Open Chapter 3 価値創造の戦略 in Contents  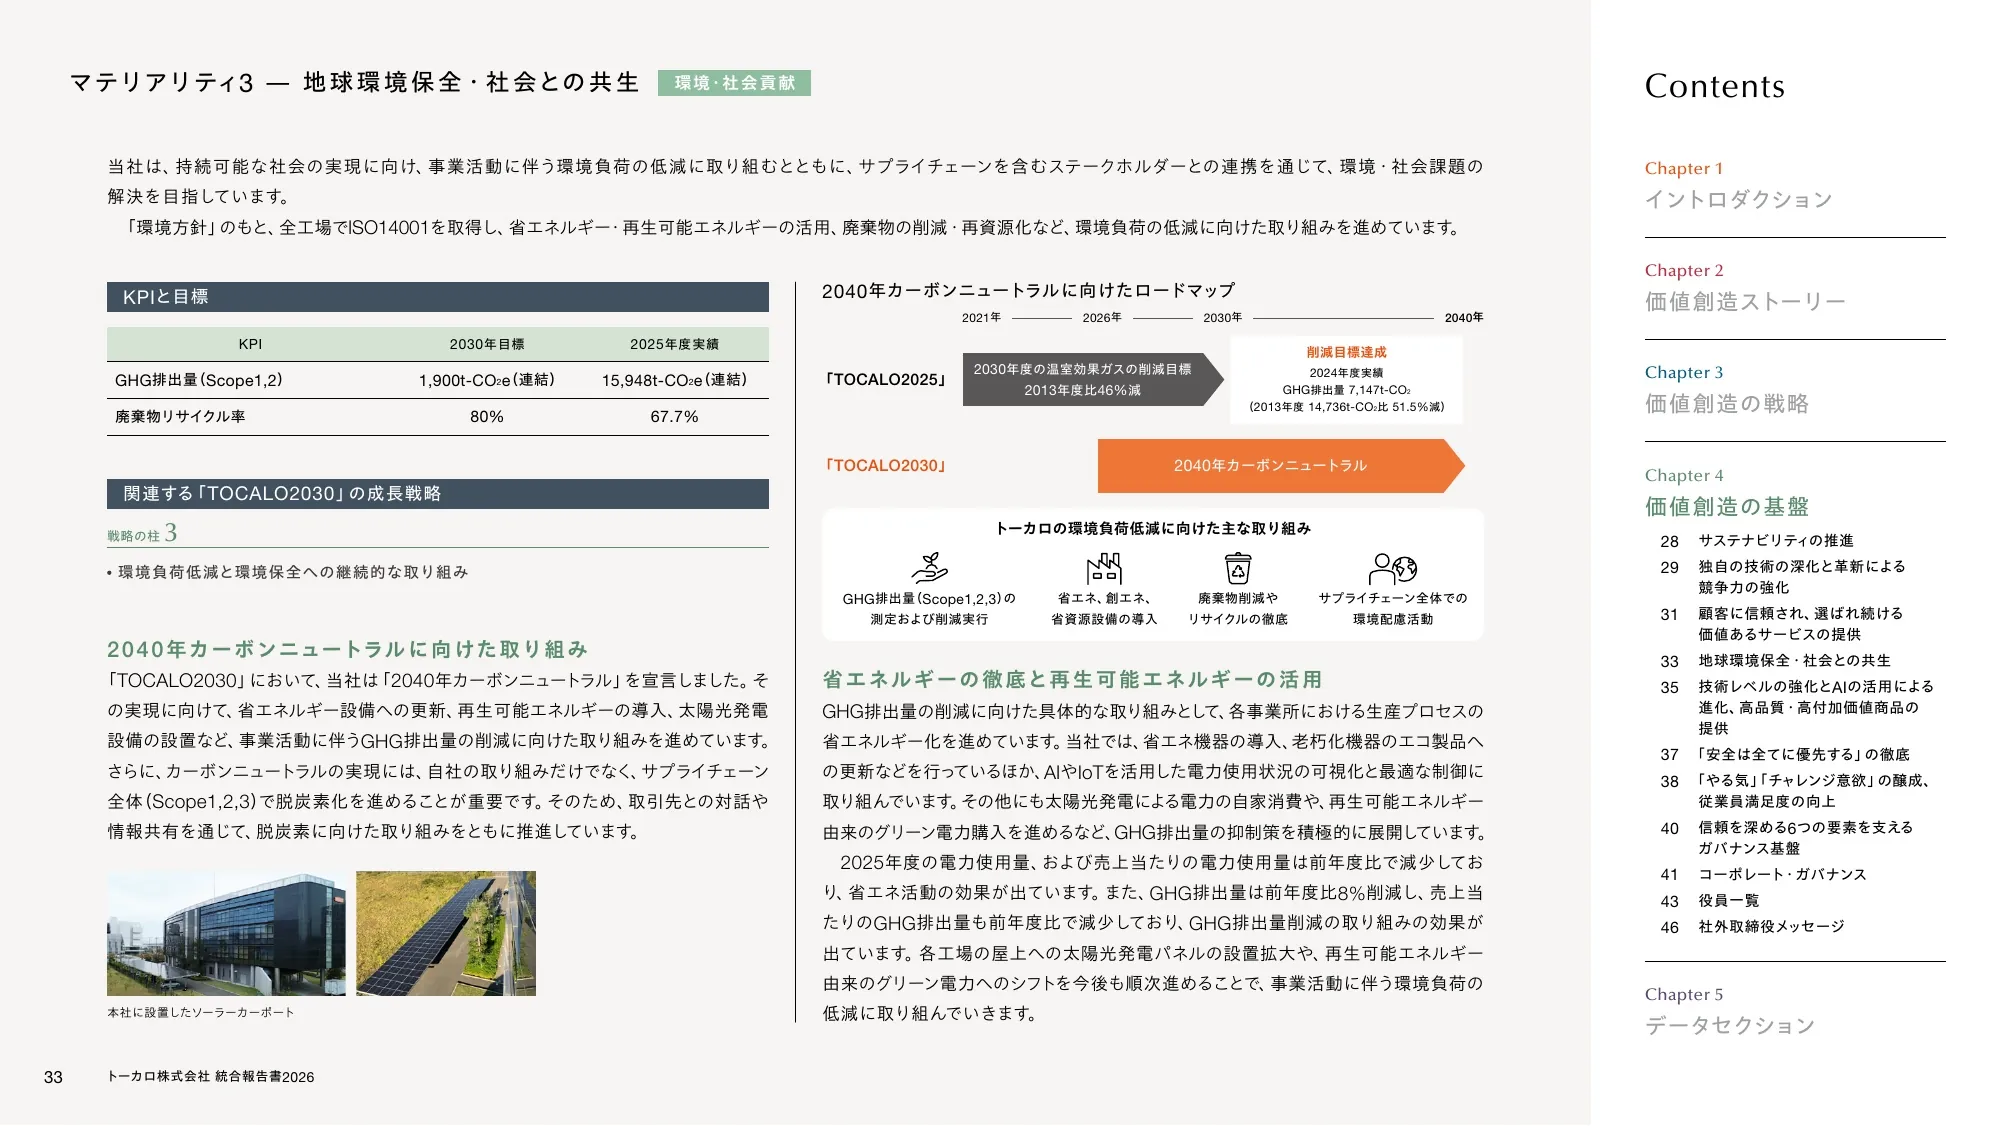1727,389
